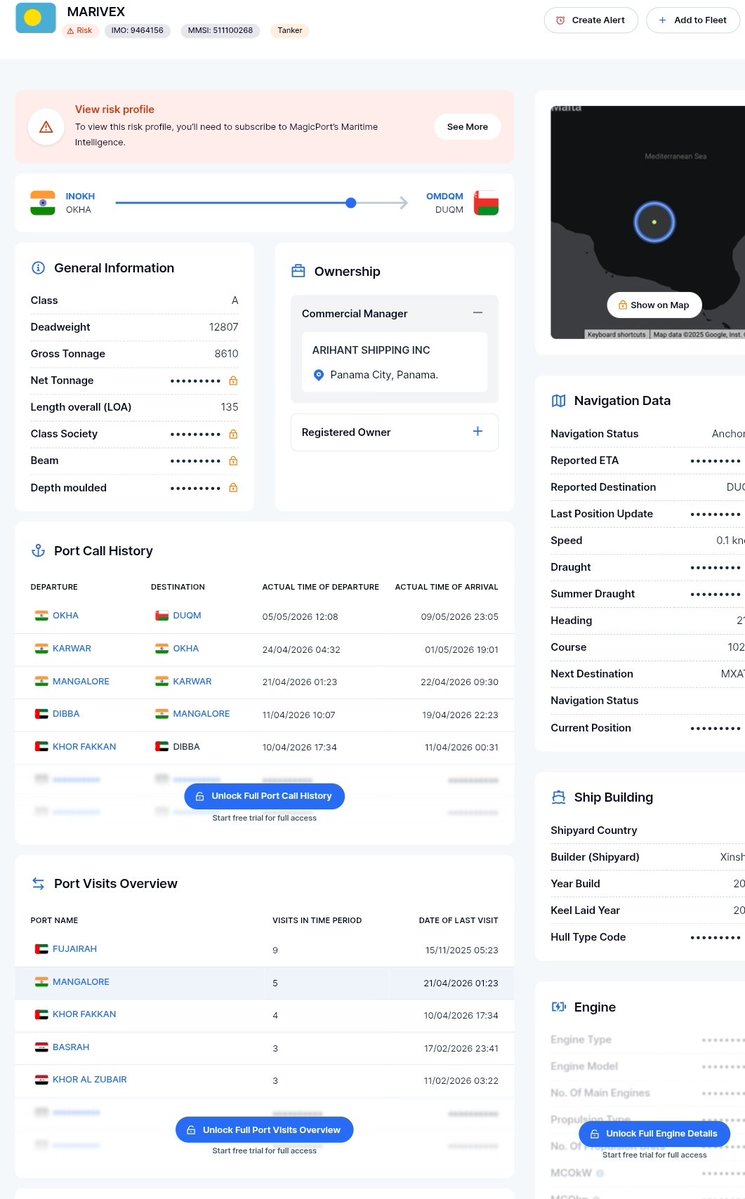Viewport: 745px width, 1199px height.
Task: Click the View risk profile heading
Action: tap(115, 109)
